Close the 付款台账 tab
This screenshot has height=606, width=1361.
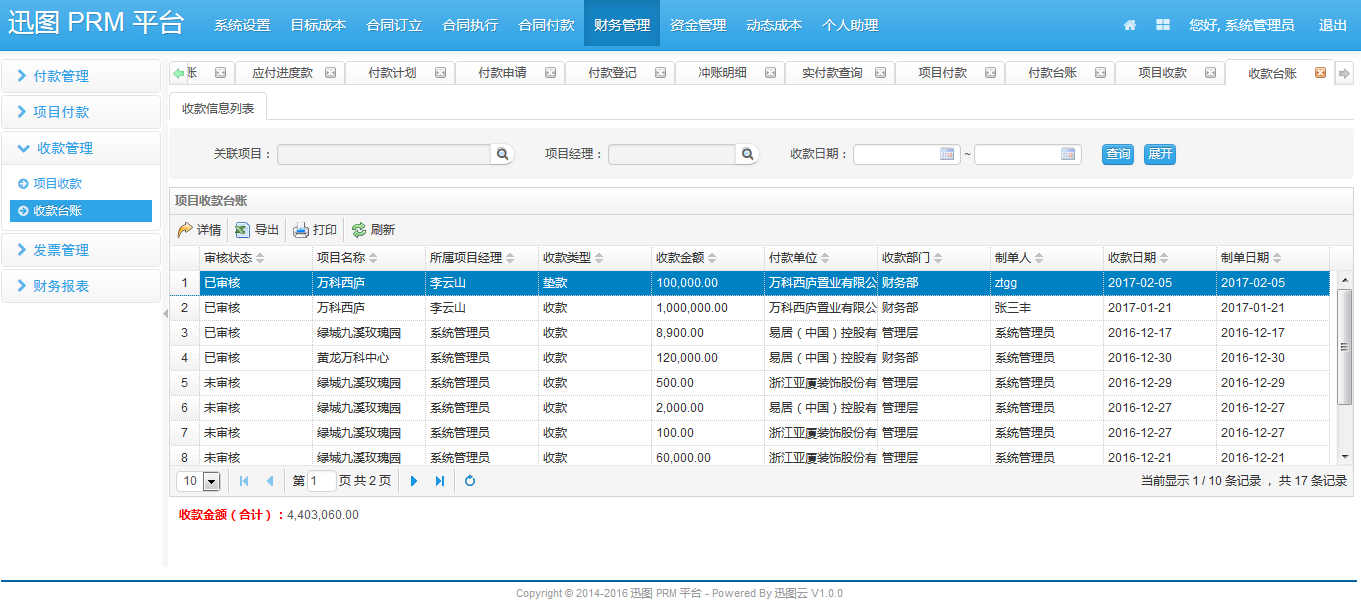pyautogui.click(x=1100, y=73)
